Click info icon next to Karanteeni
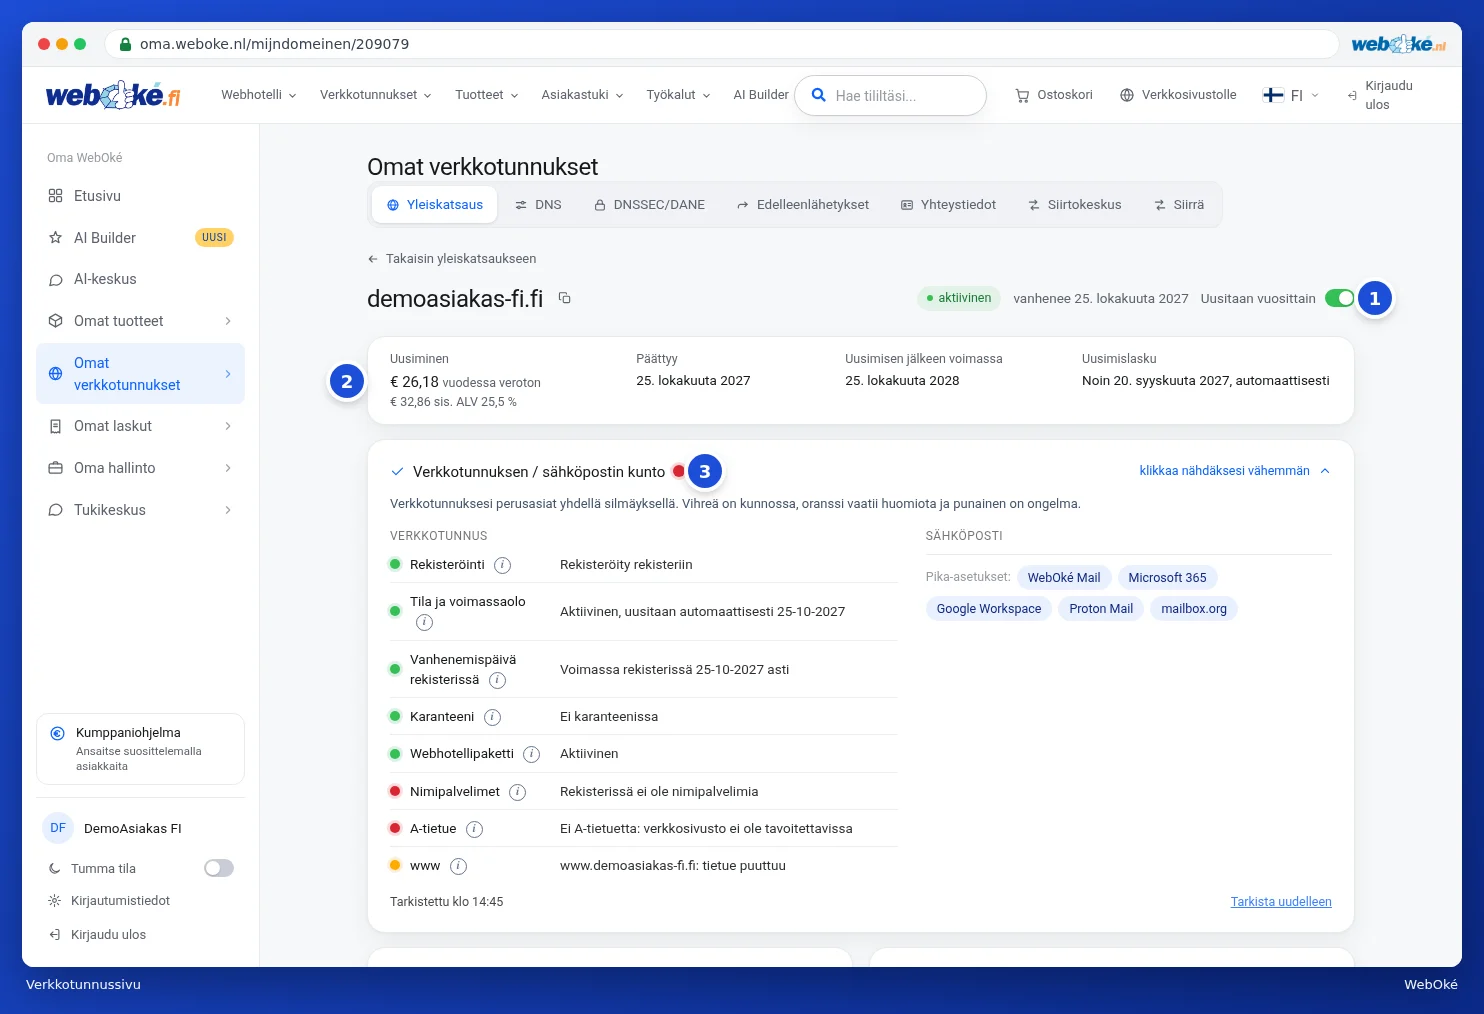Screen dimensions: 1484x1014 pos(493,717)
